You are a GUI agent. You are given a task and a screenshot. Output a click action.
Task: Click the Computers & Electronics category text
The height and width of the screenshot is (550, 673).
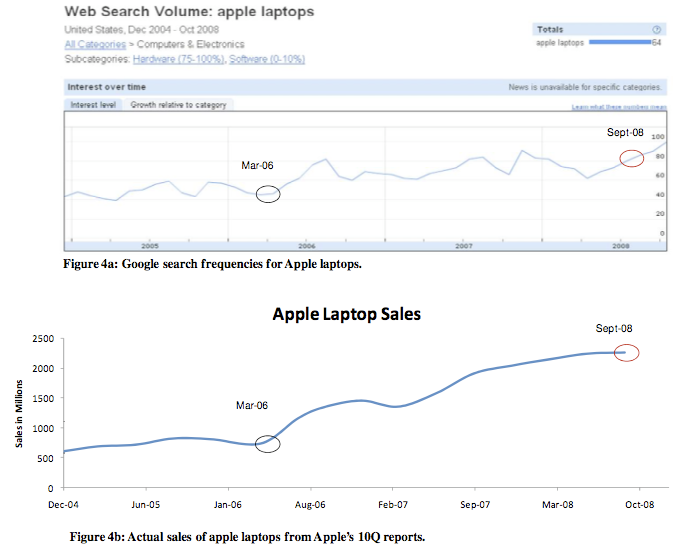pyautogui.click(x=191, y=44)
